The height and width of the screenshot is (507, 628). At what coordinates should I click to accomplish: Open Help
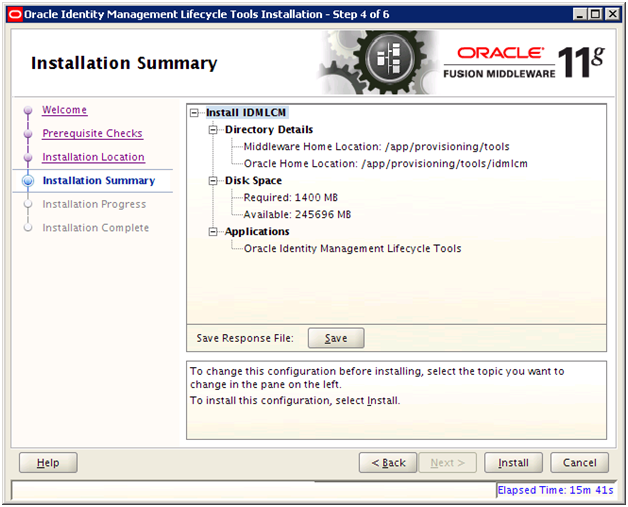[48, 463]
